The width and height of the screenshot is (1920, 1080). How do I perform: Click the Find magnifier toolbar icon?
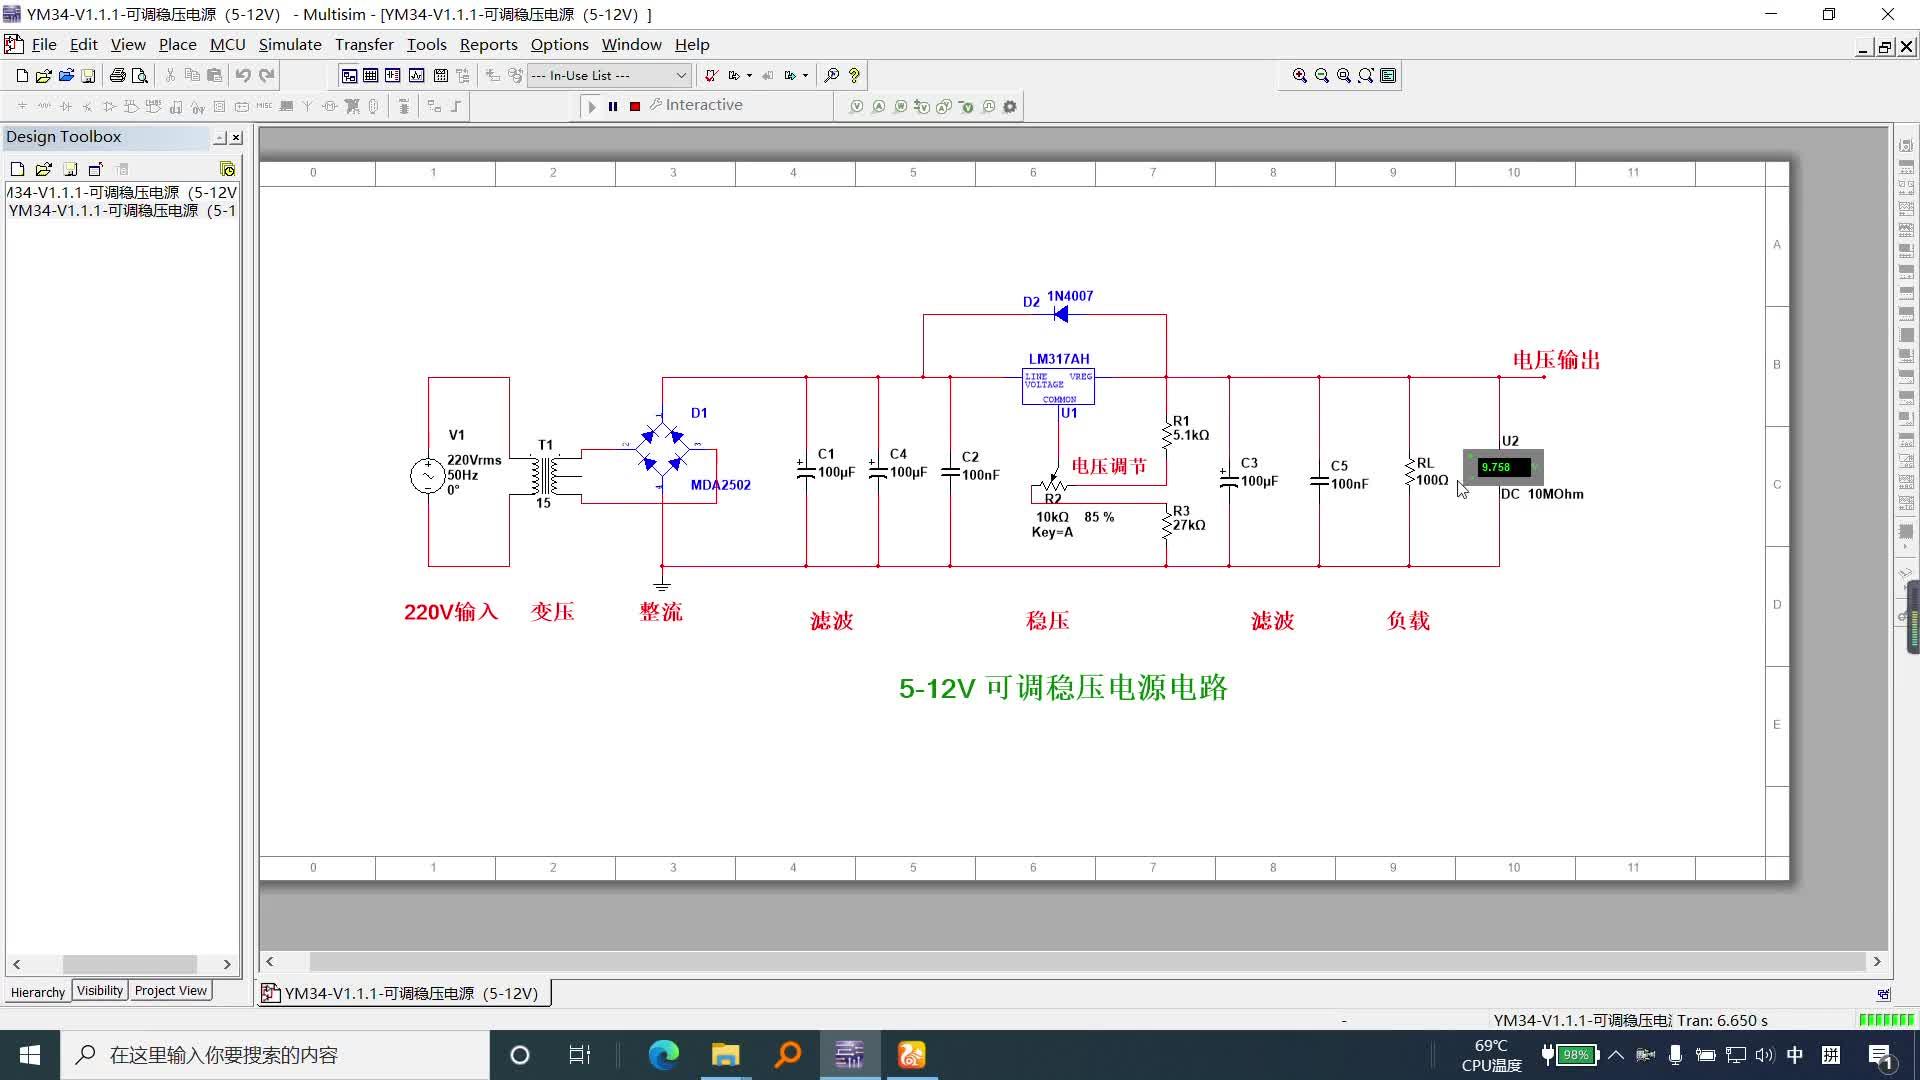[x=831, y=75]
